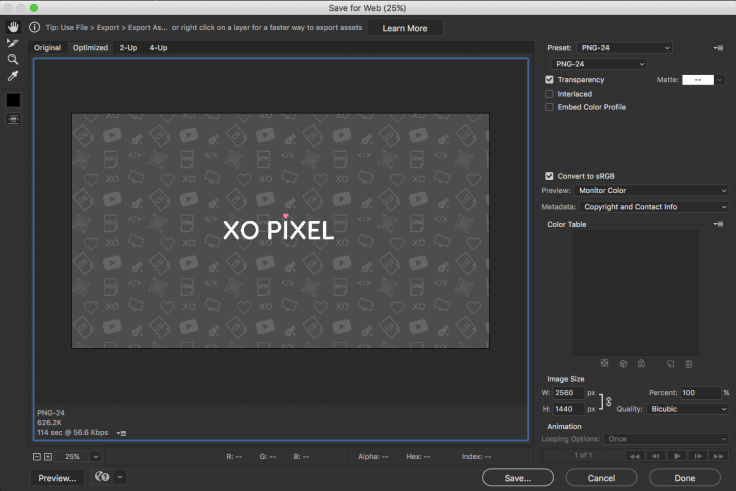Open the PNG-24 file format dropdown
This screenshot has height=491, width=736.
pos(598,64)
